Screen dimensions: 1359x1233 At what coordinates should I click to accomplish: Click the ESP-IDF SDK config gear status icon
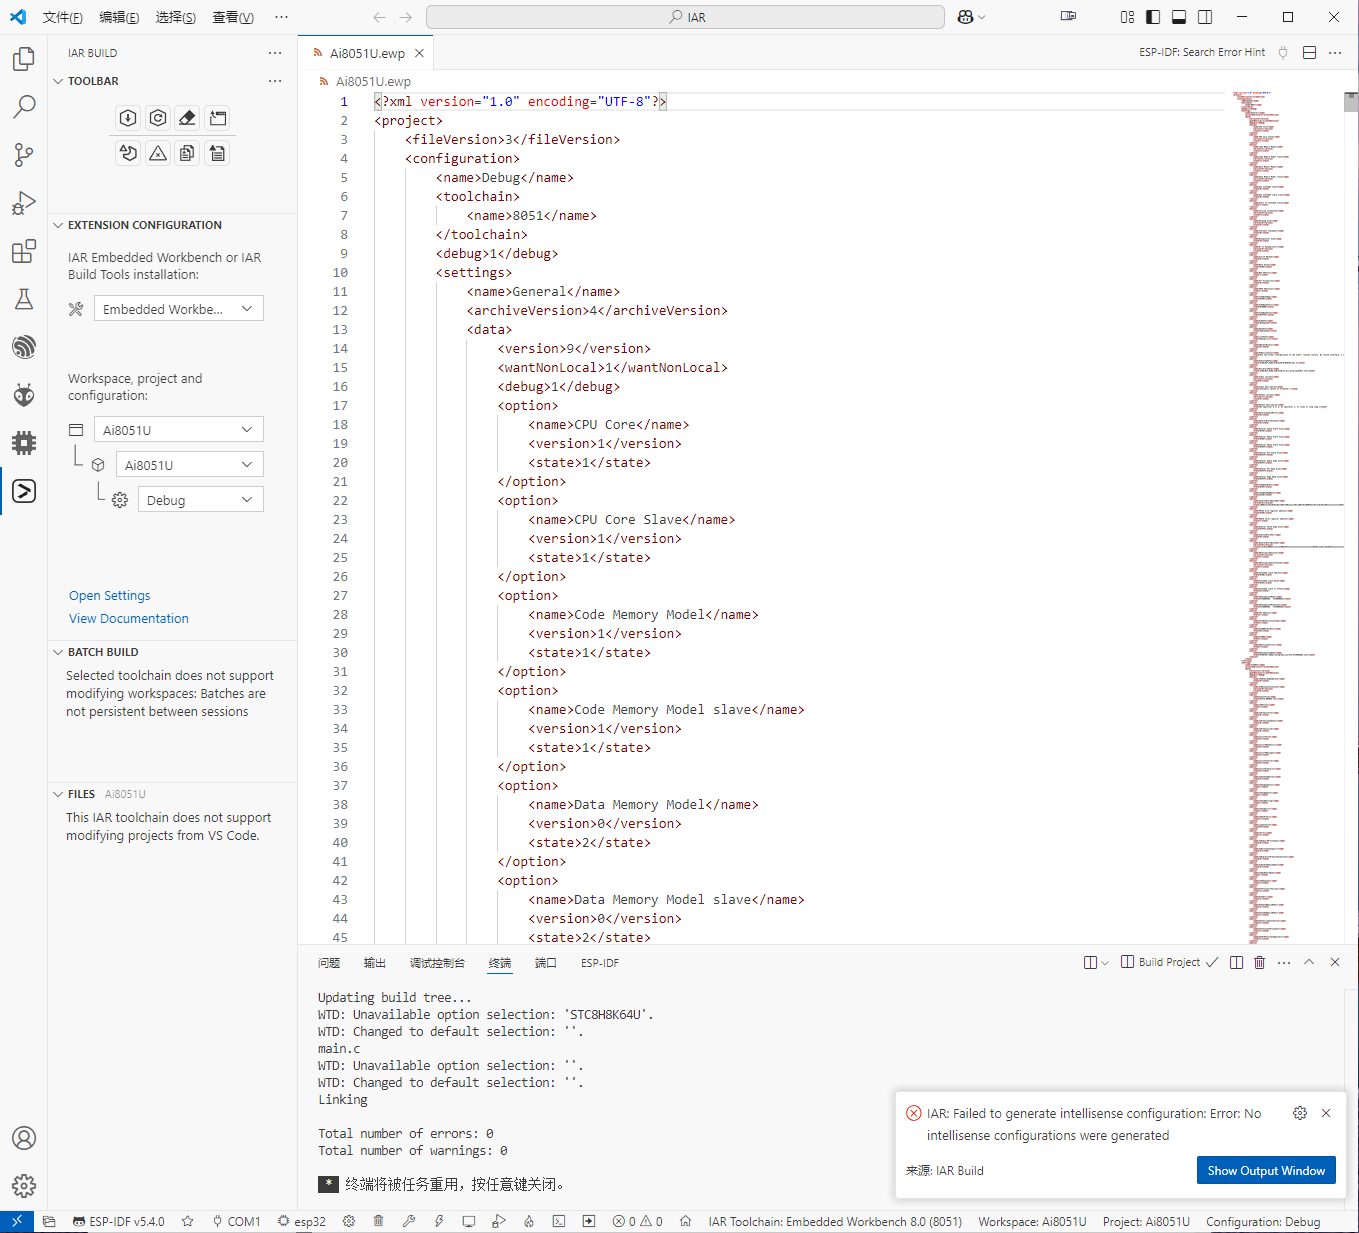pos(349,1221)
